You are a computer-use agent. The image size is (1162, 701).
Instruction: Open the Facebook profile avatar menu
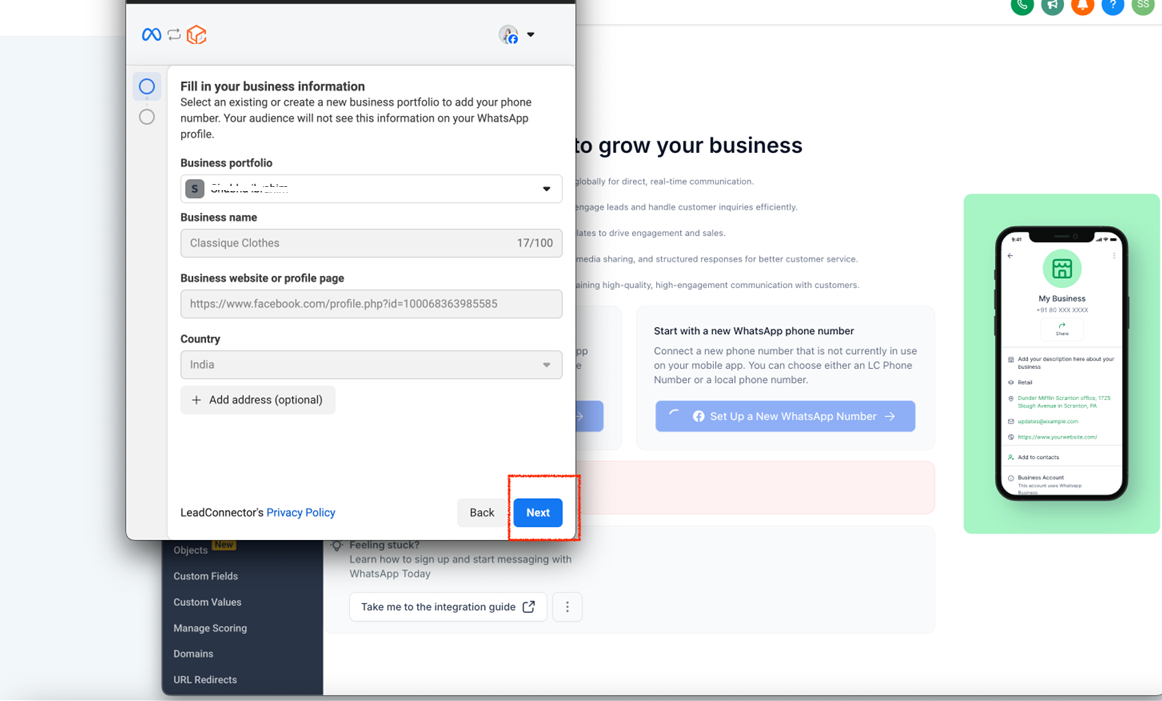coord(517,35)
